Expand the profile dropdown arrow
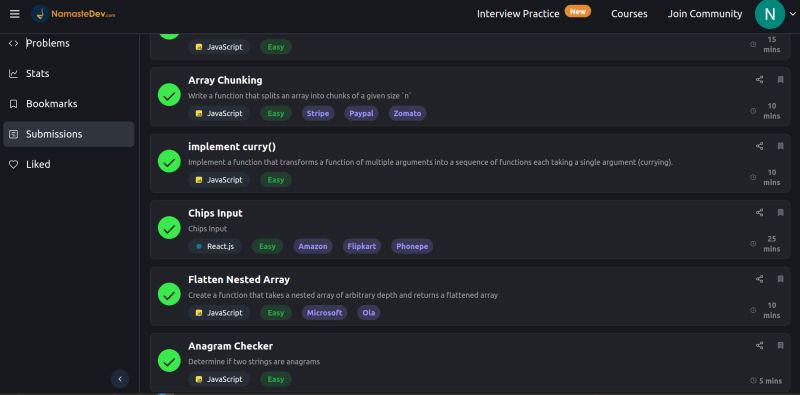Image resolution: width=800 pixels, height=395 pixels. click(792, 14)
